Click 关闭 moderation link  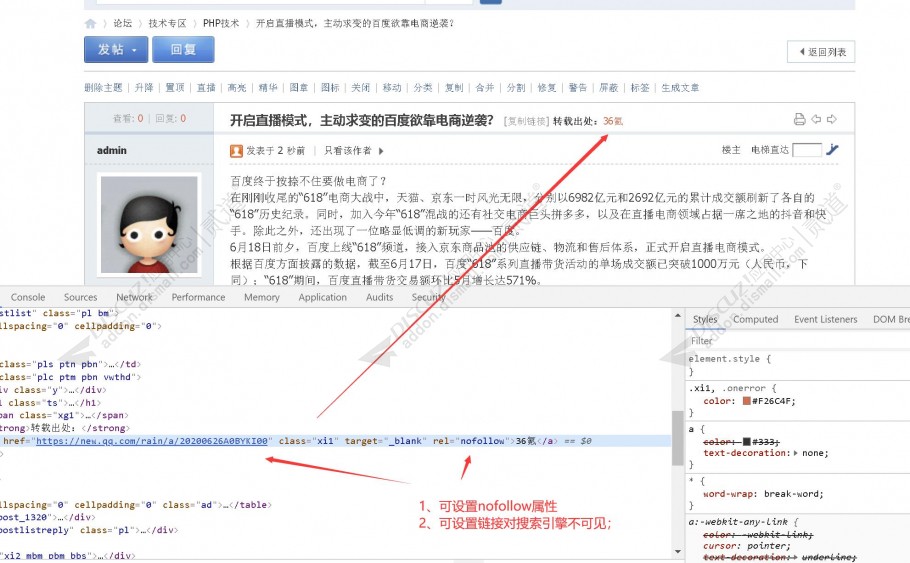click(360, 88)
